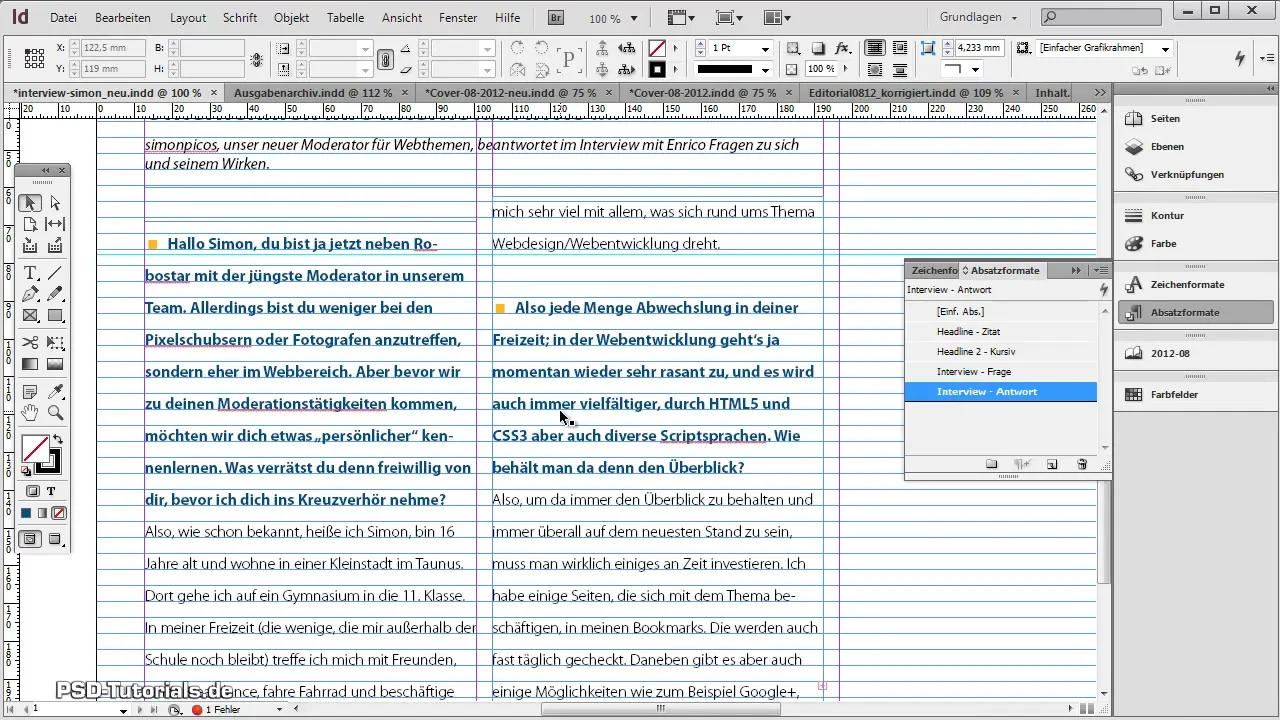This screenshot has width=1280, height=720.
Task: Open the Schrift menu
Action: 240,18
